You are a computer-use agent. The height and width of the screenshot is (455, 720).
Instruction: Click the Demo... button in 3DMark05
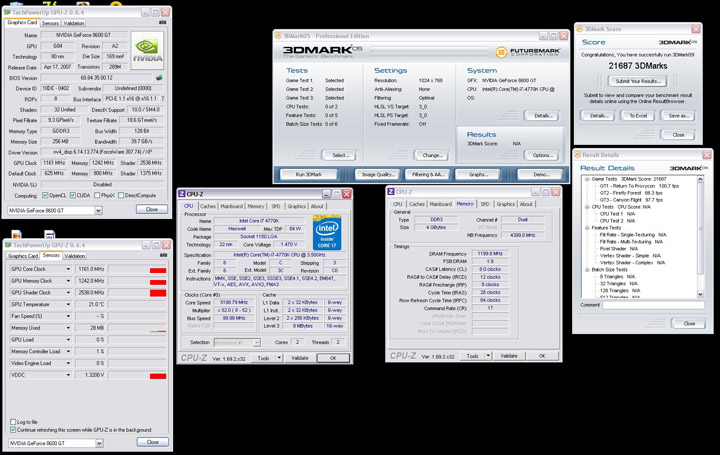(x=541, y=174)
